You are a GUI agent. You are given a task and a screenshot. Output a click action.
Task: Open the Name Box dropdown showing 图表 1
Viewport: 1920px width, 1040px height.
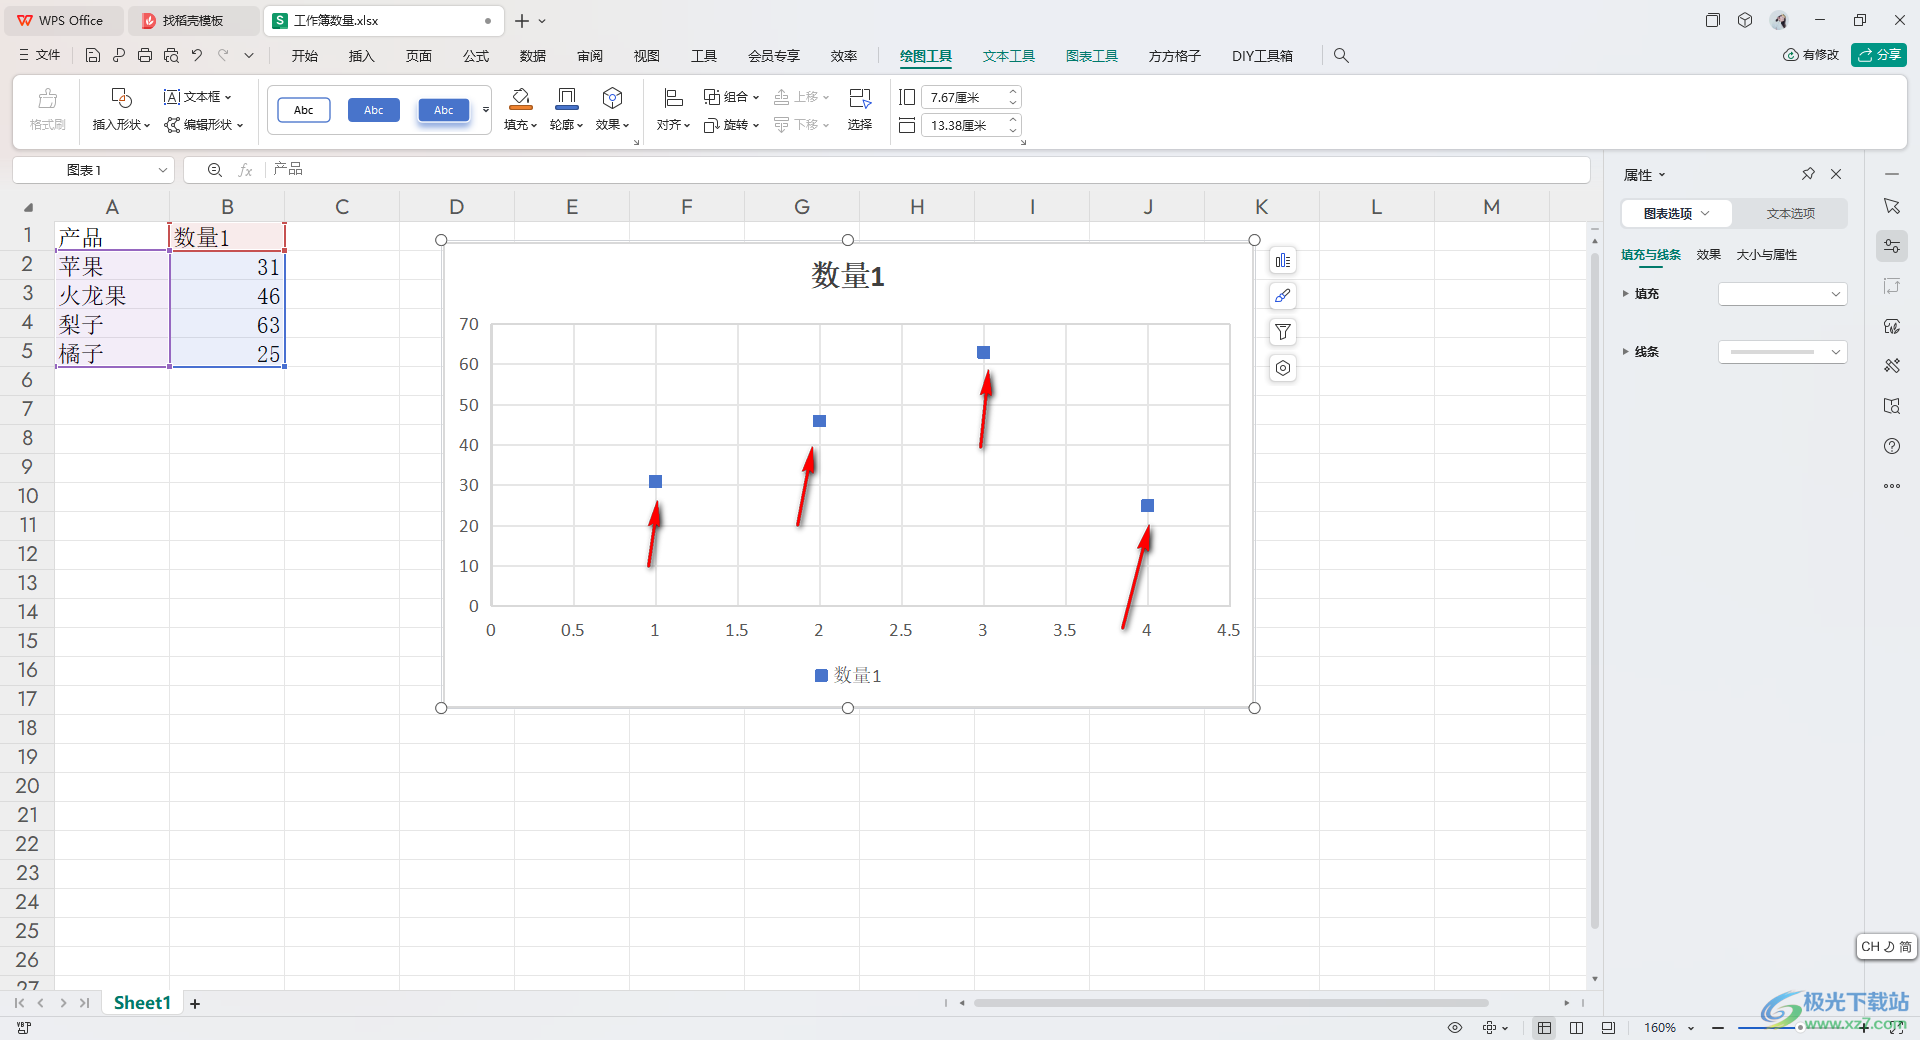tap(162, 170)
